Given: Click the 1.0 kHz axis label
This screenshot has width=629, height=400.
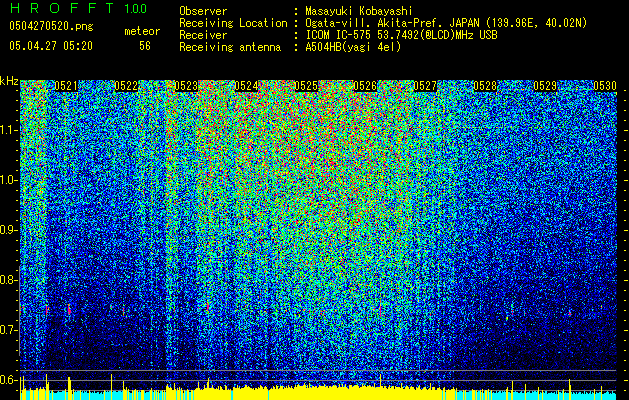Looking at the screenshot, I should (9, 180).
